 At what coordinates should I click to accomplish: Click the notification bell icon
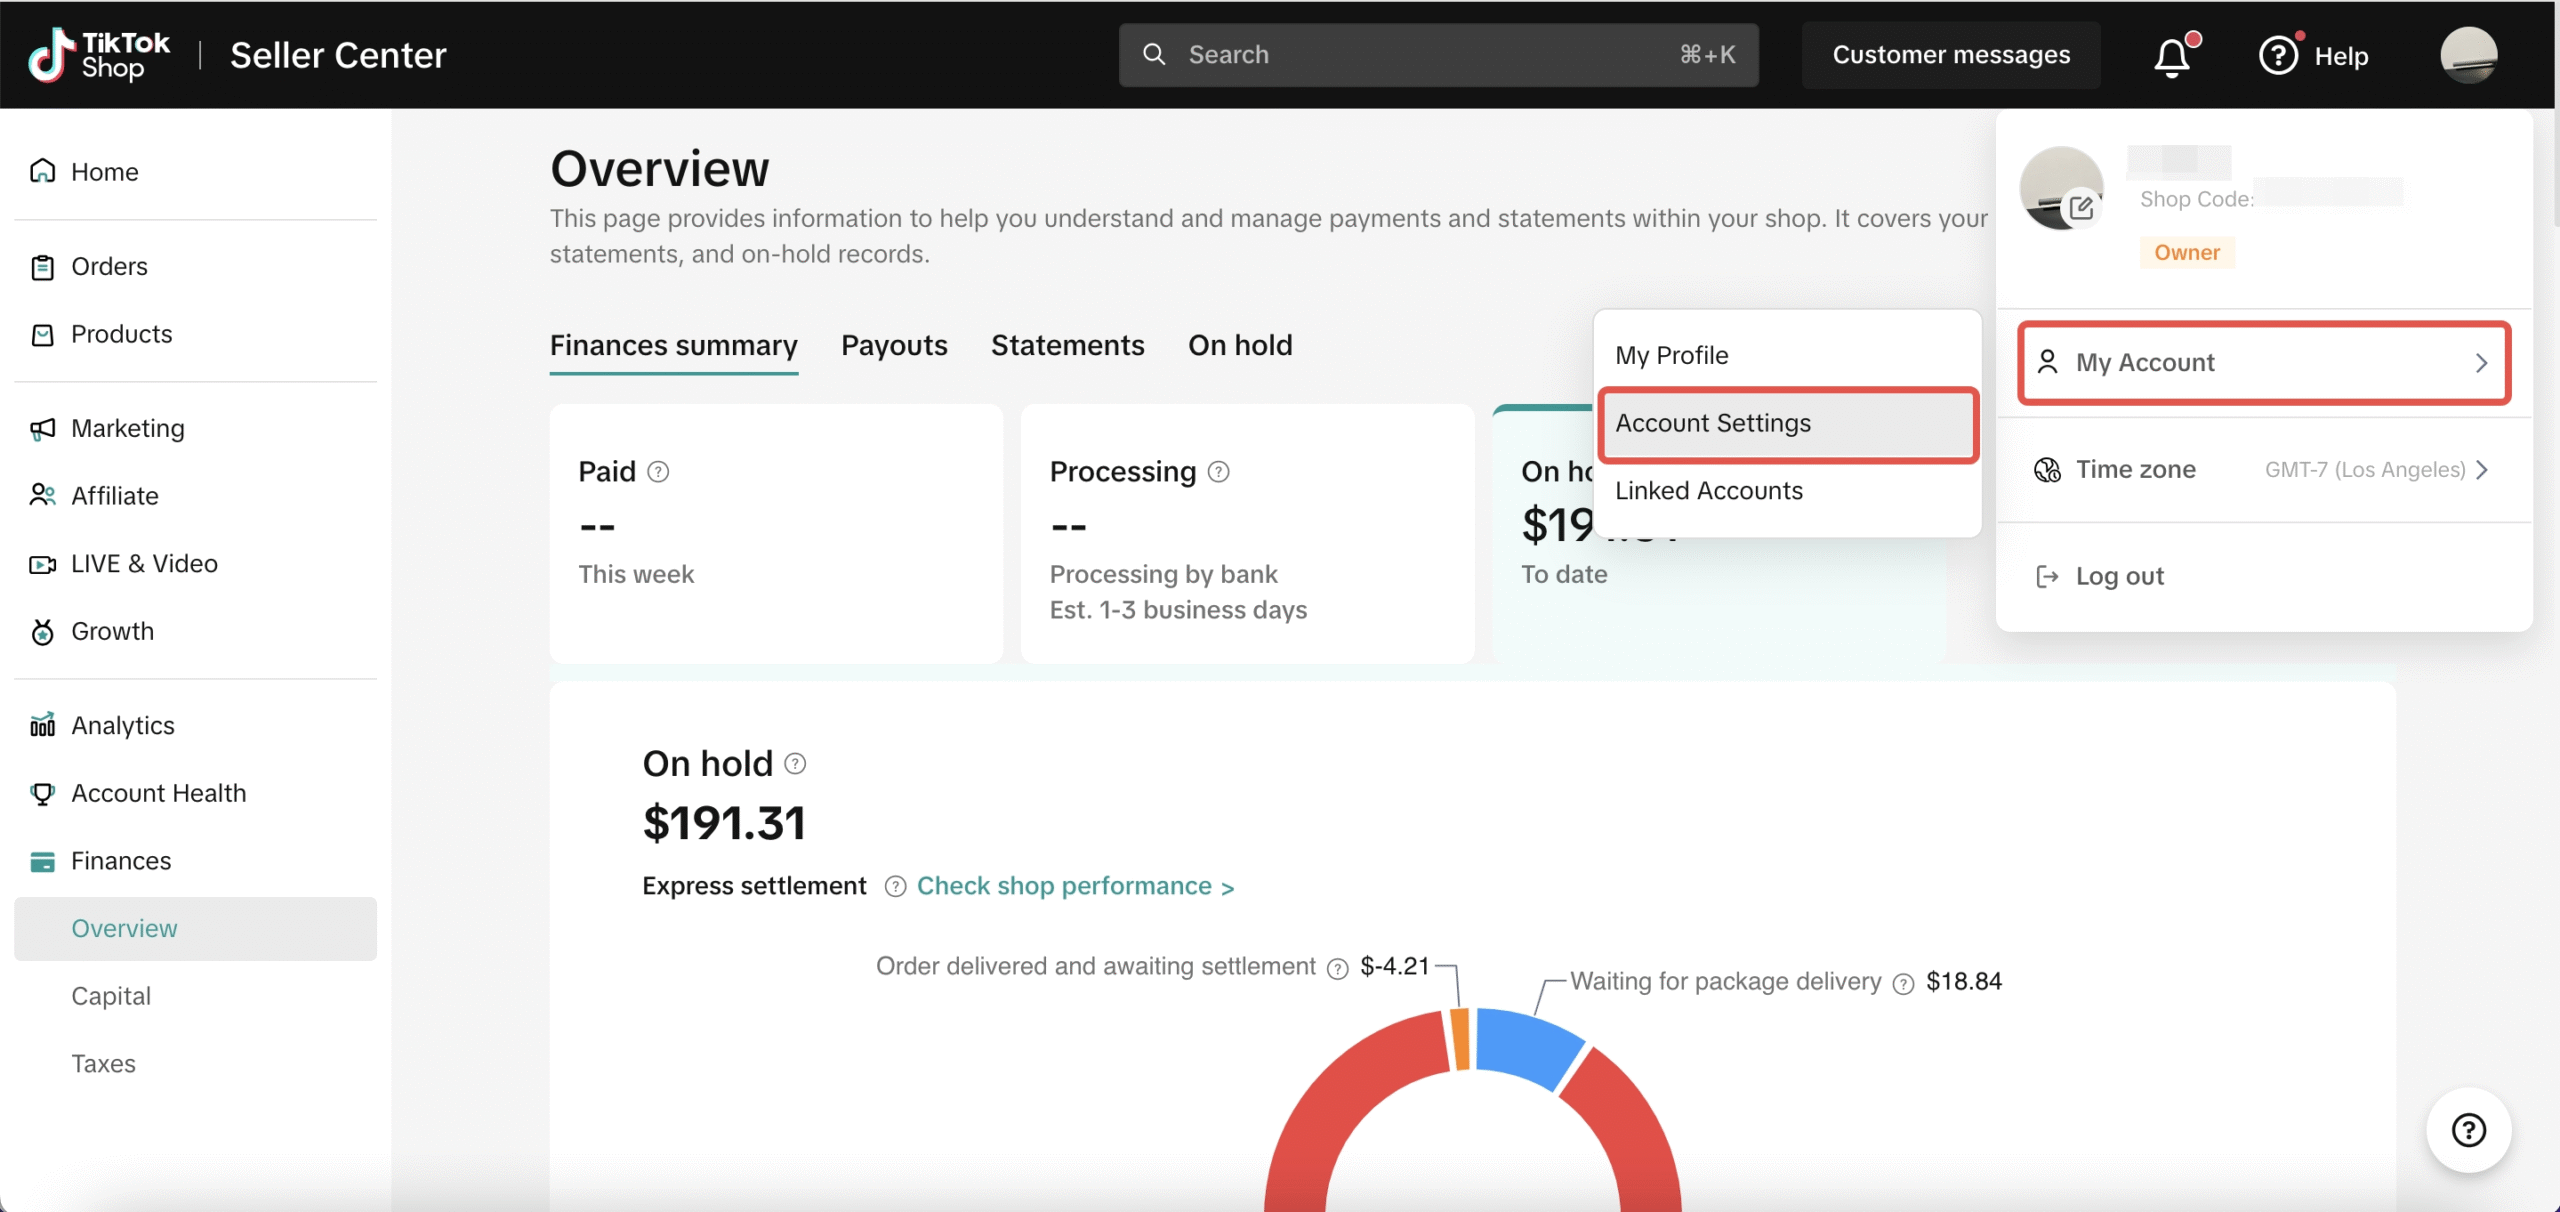point(2172,56)
